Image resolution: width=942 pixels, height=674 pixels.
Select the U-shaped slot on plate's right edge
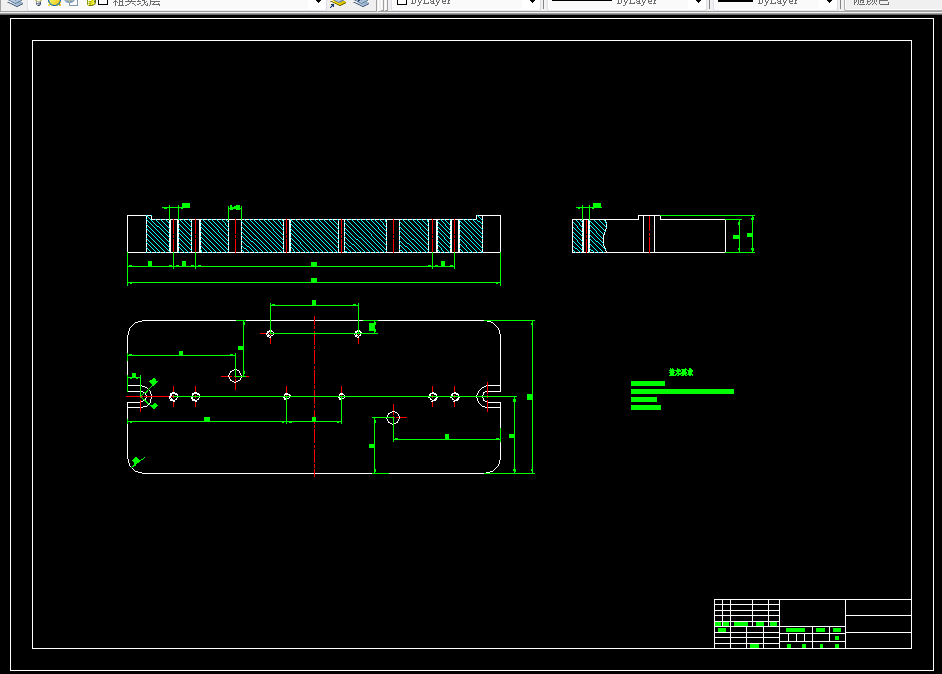click(x=488, y=396)
